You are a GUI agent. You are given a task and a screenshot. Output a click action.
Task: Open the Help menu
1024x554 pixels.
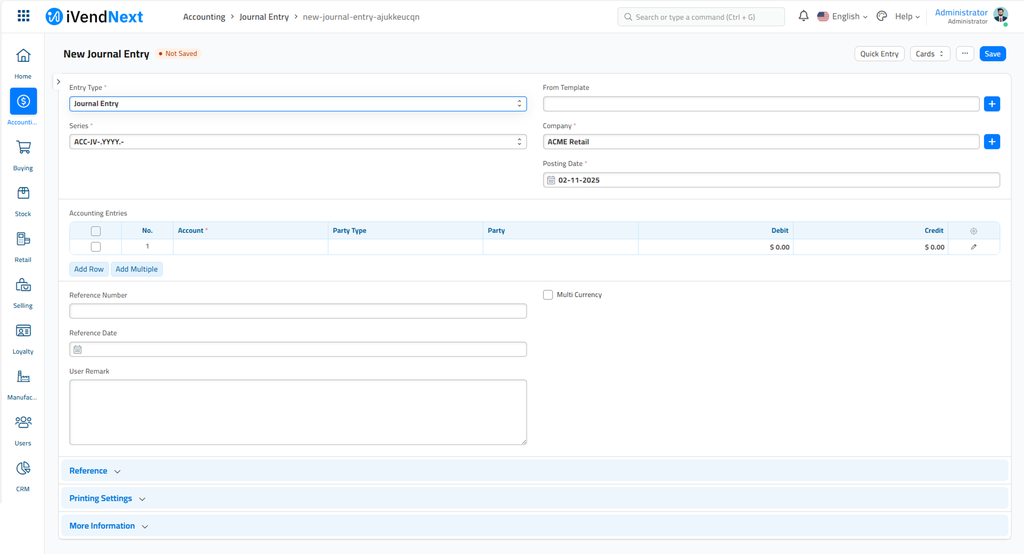point(907,16)
